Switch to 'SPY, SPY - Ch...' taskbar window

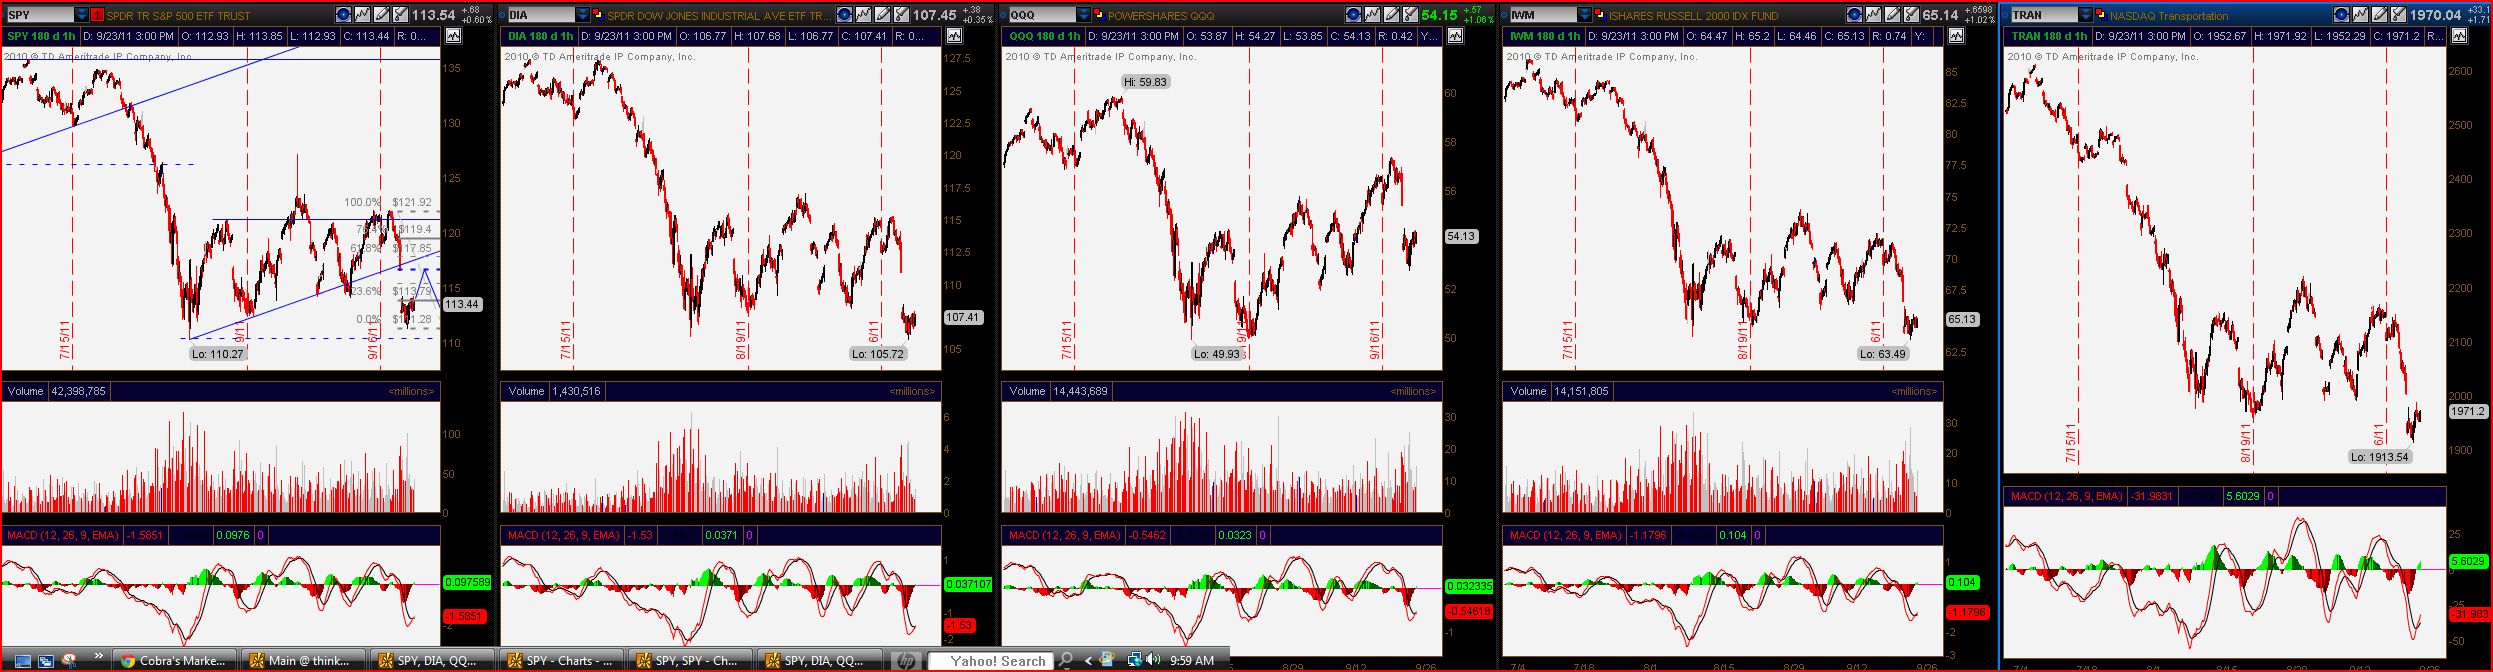(690, 660)
